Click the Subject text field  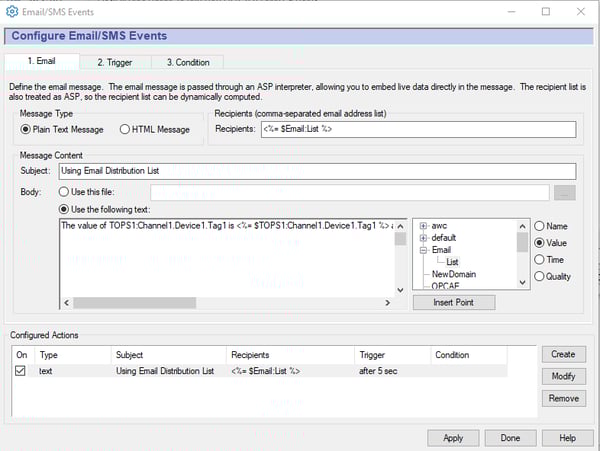pyautogui.click(x=317, y=171)
